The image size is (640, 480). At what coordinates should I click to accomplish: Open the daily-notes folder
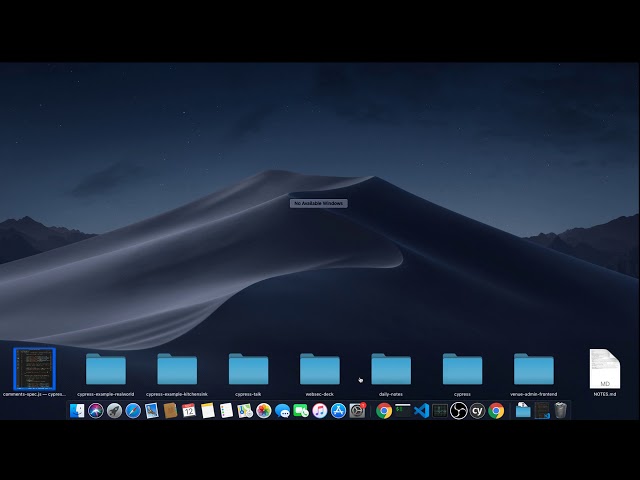(x=391, y=370)
